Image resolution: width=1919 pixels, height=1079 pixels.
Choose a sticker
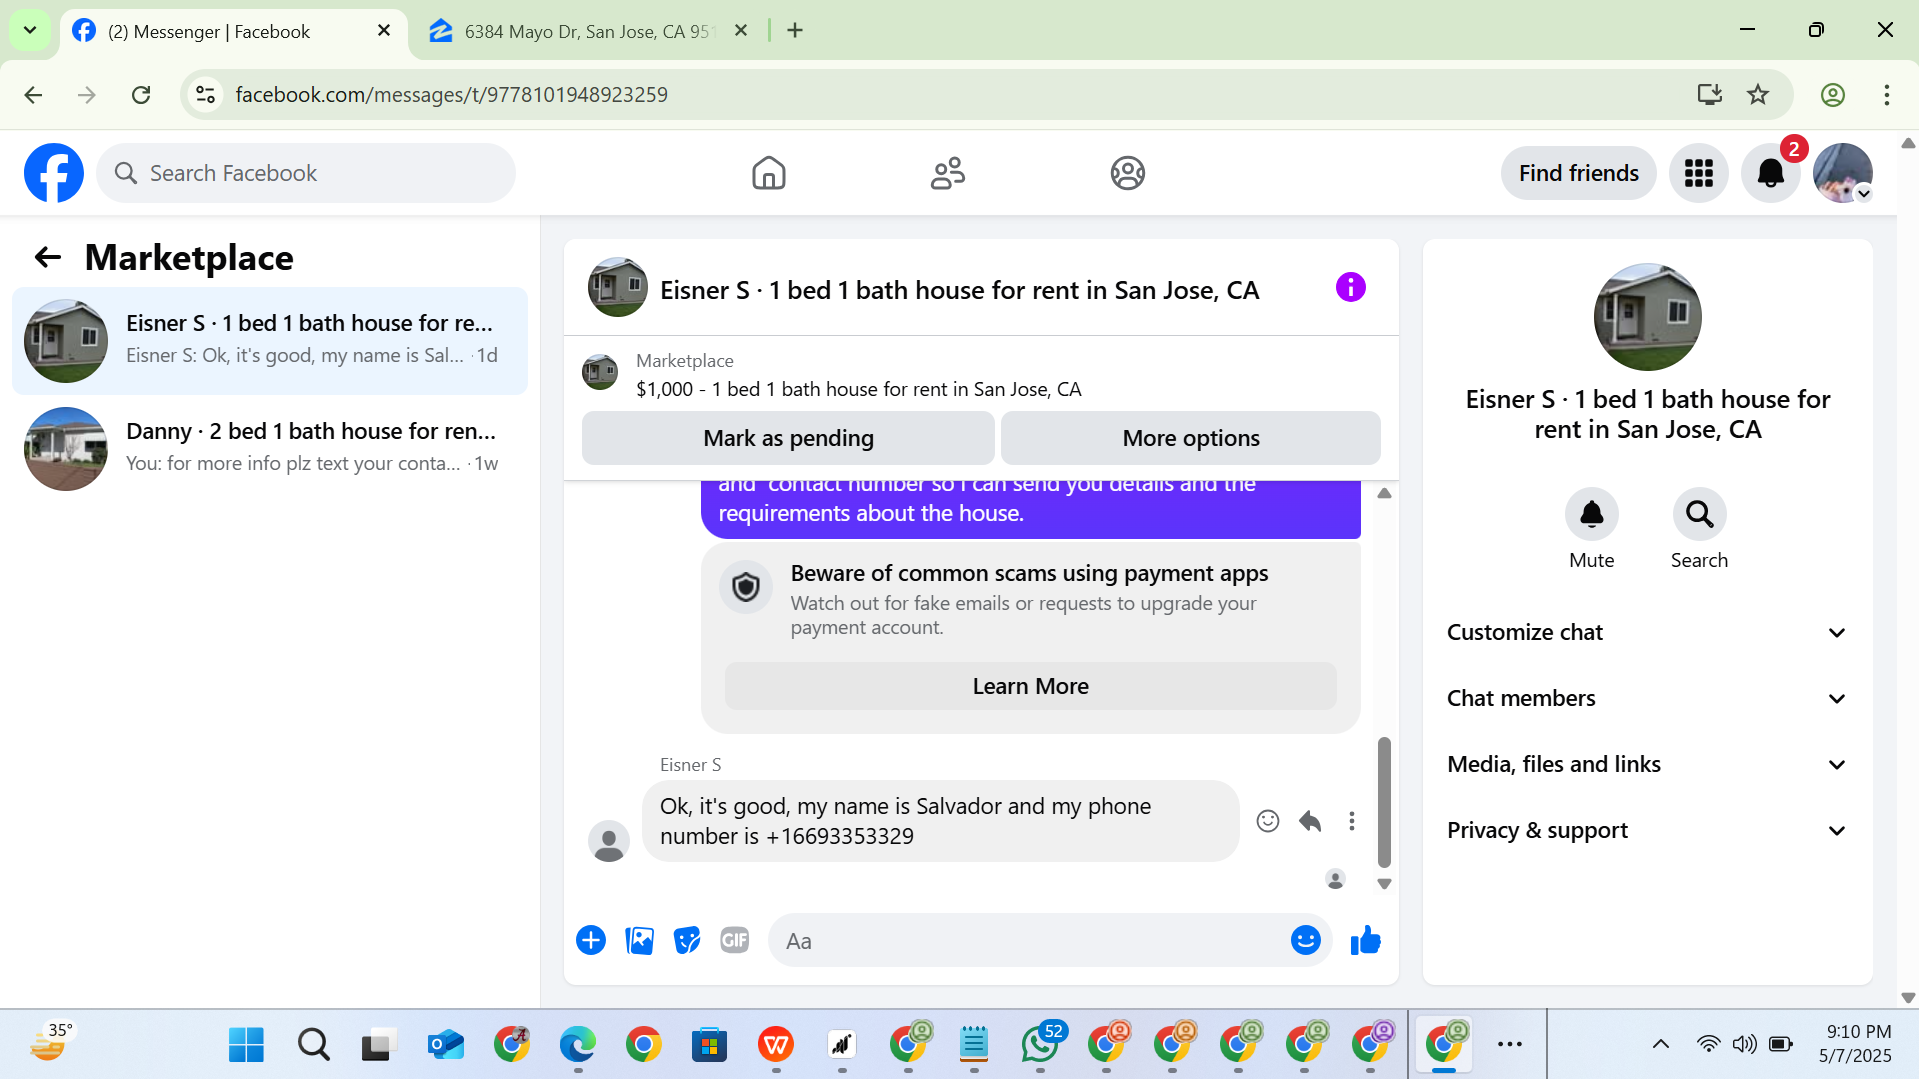pyautogui.click(x=687, y=940)
